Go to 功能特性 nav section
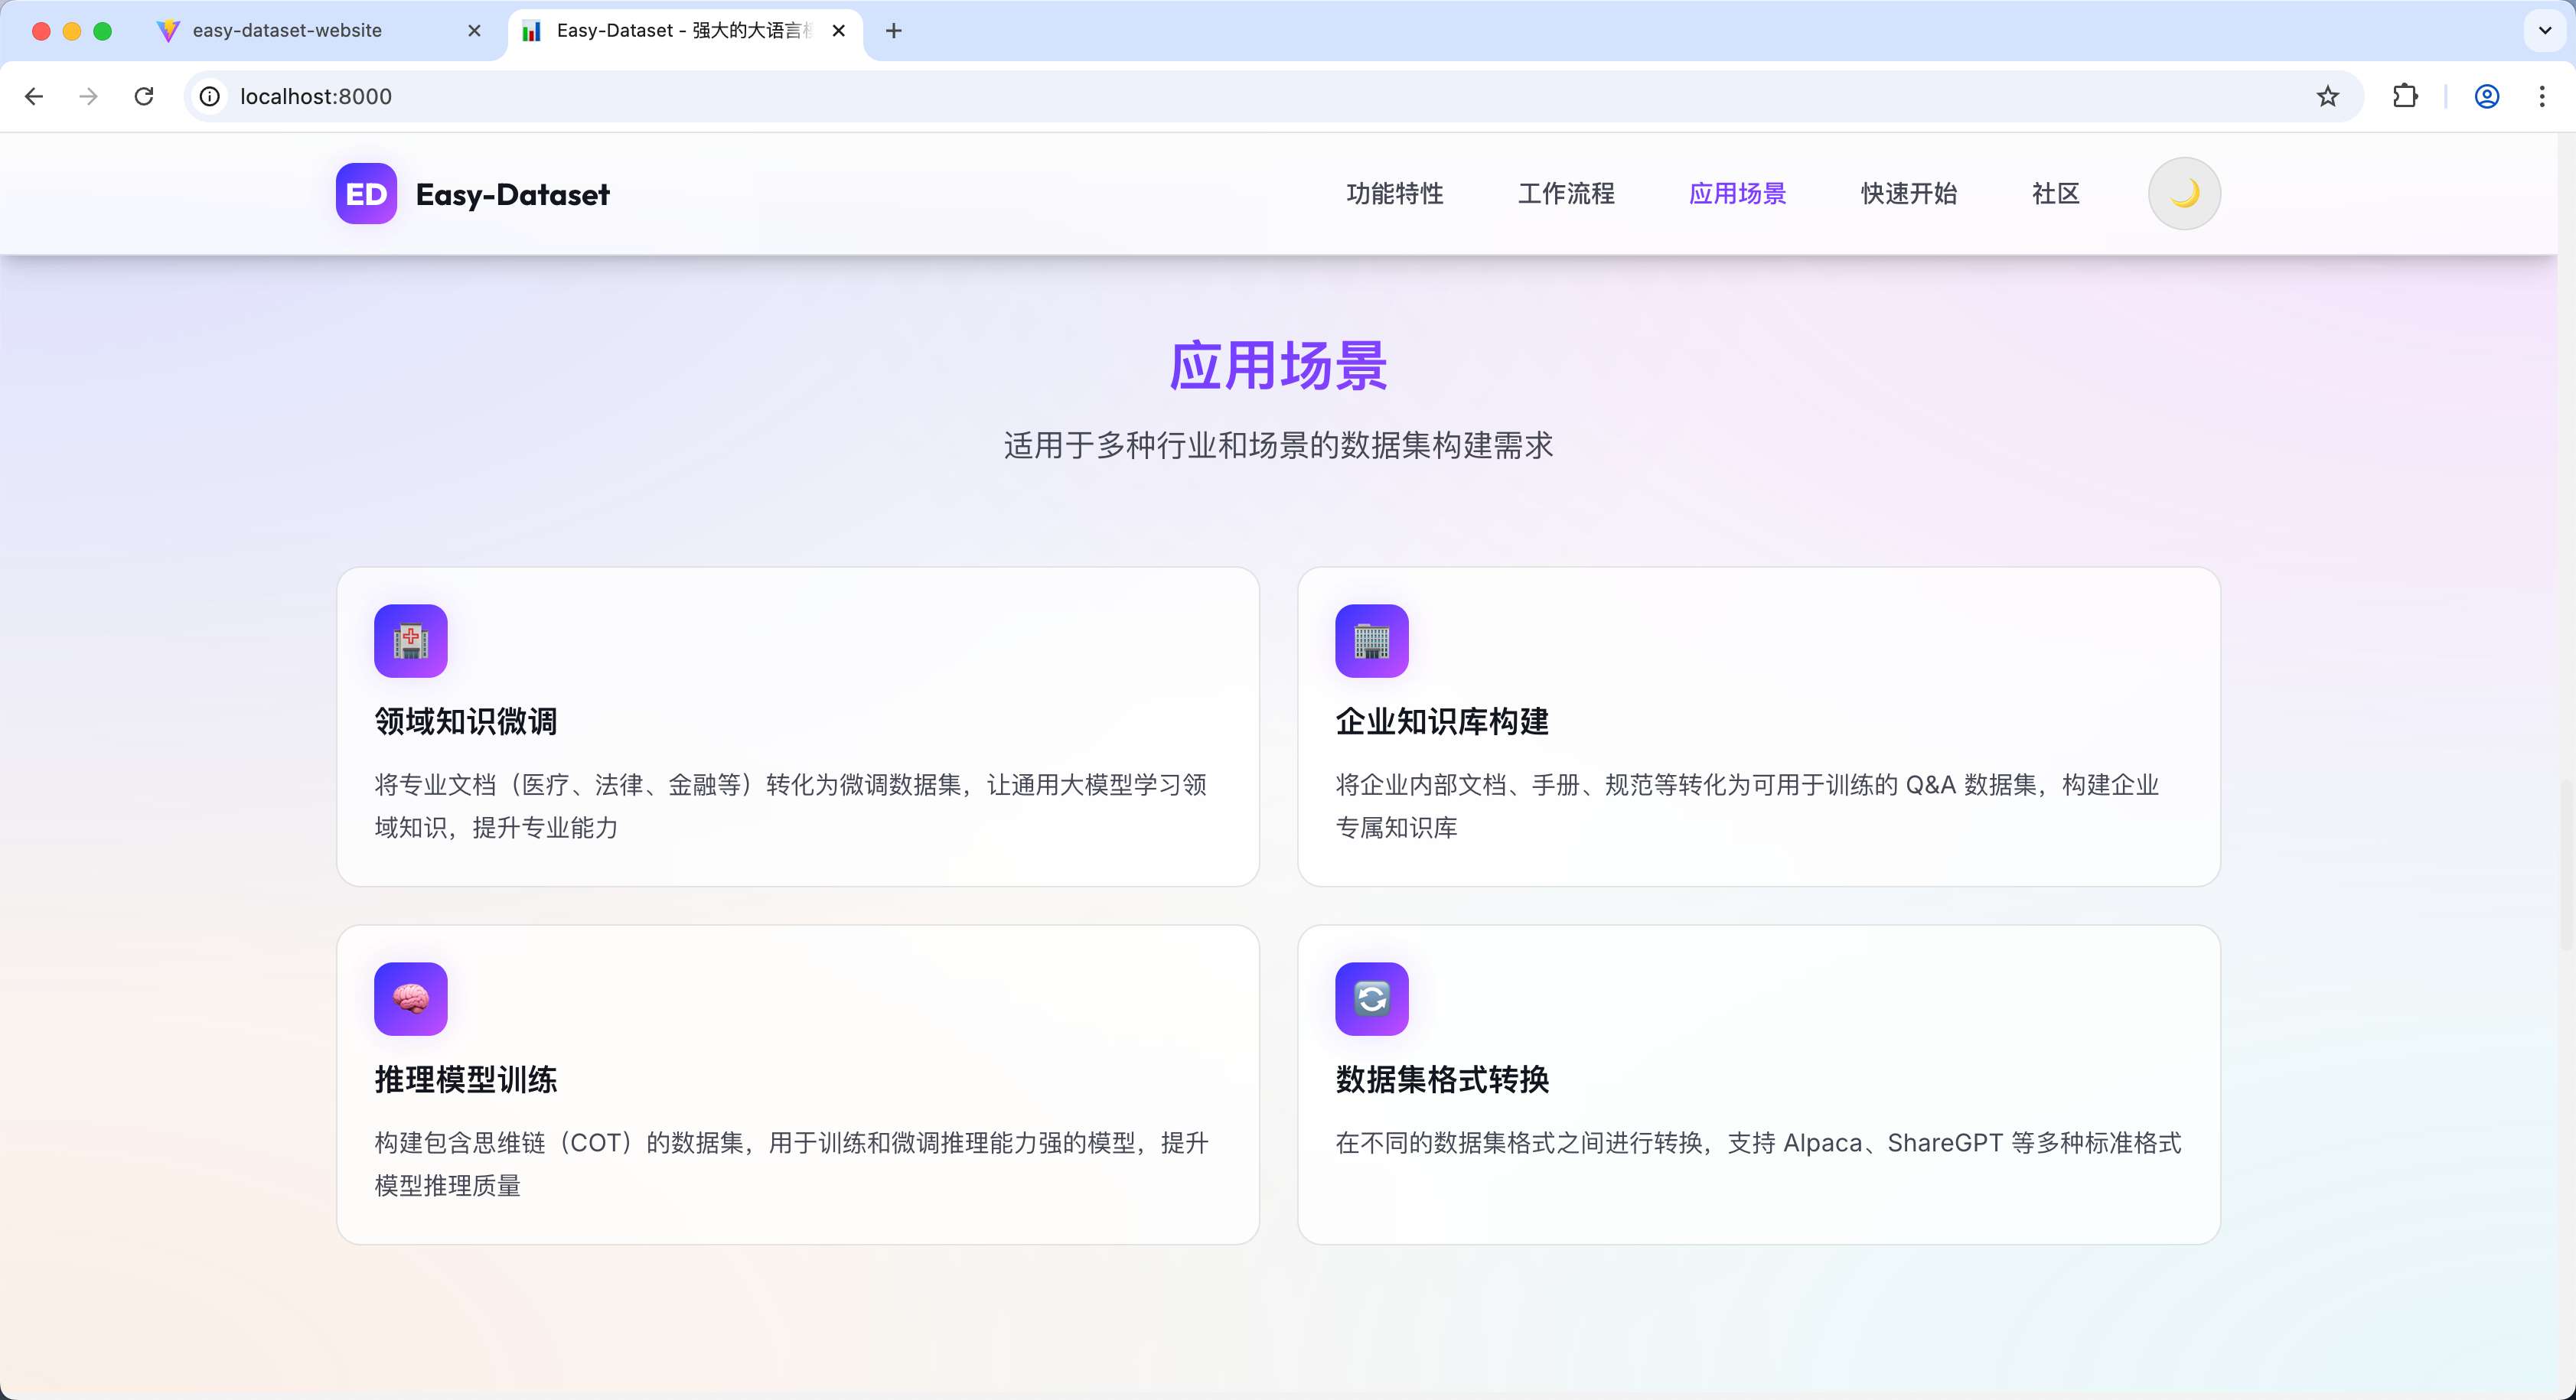The height and width of the screenshot is (1400, 2576). pos(1394,194)
